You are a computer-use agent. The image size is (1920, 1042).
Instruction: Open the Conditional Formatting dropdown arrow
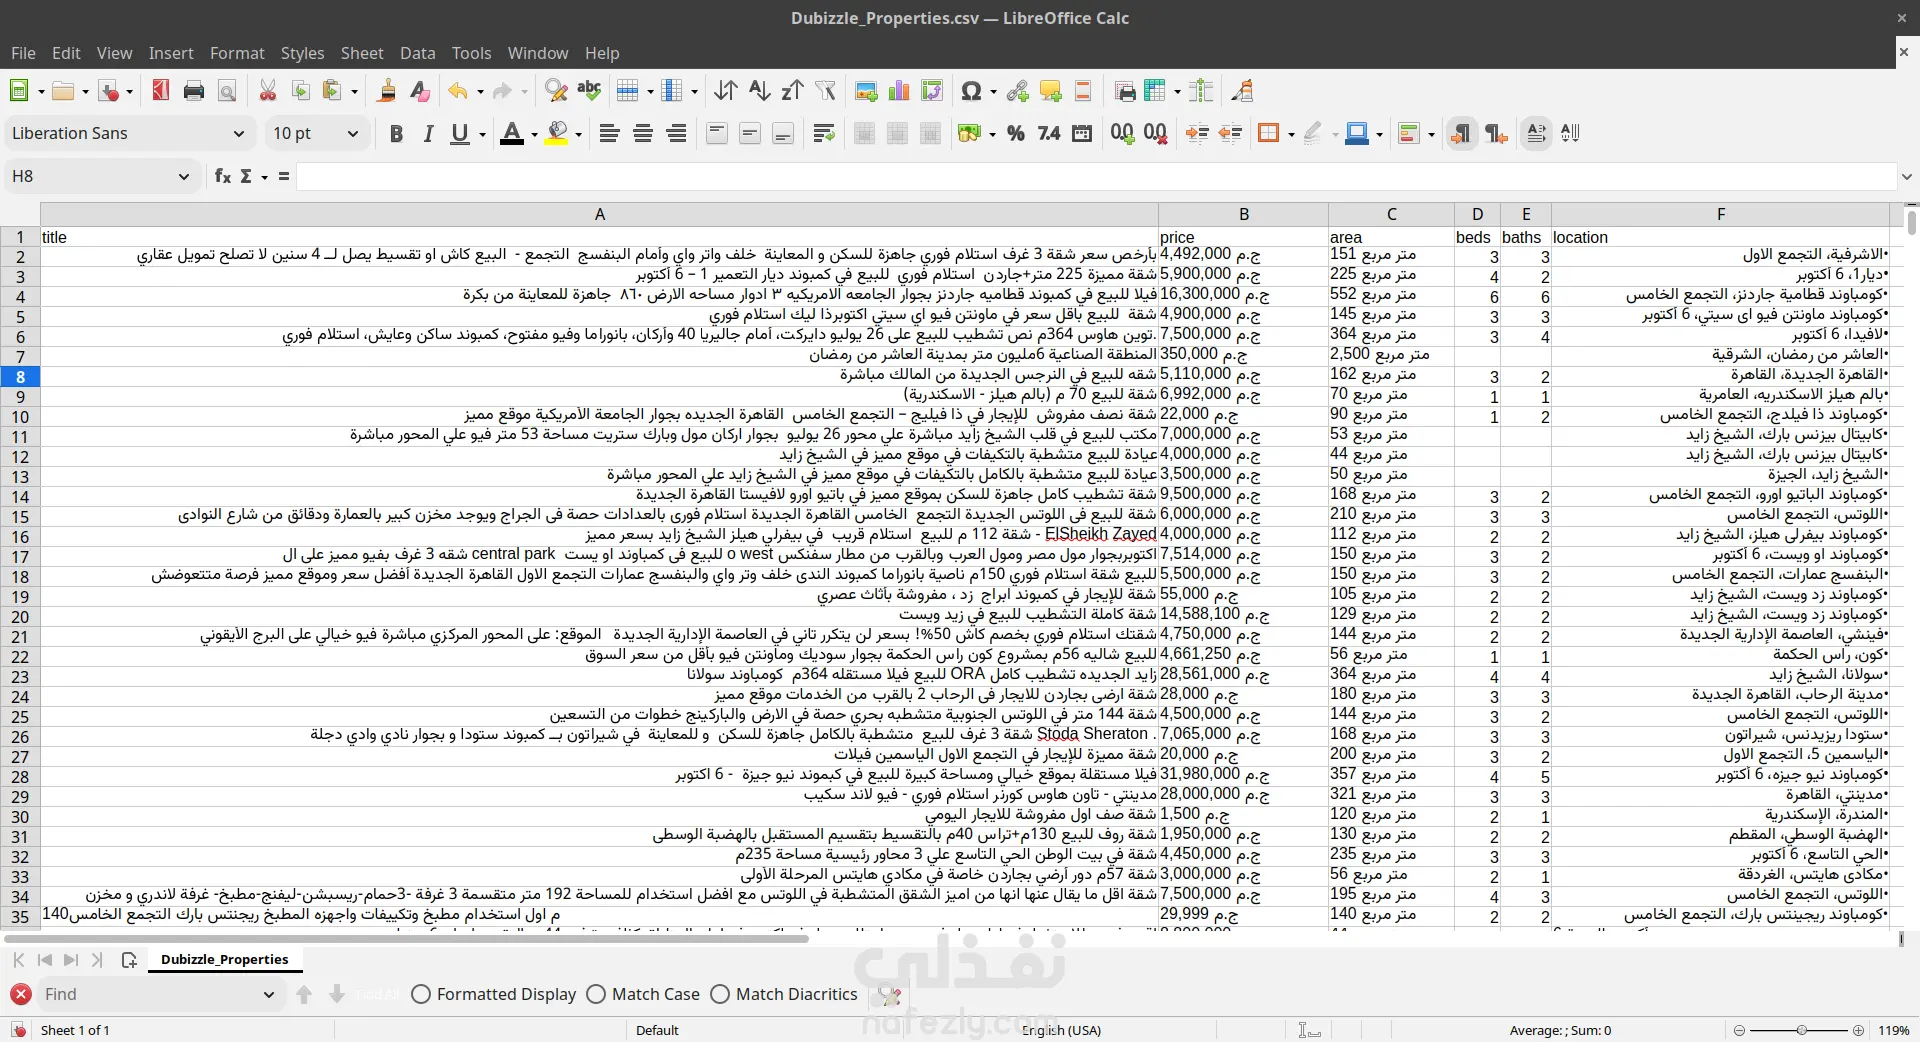1431,133
